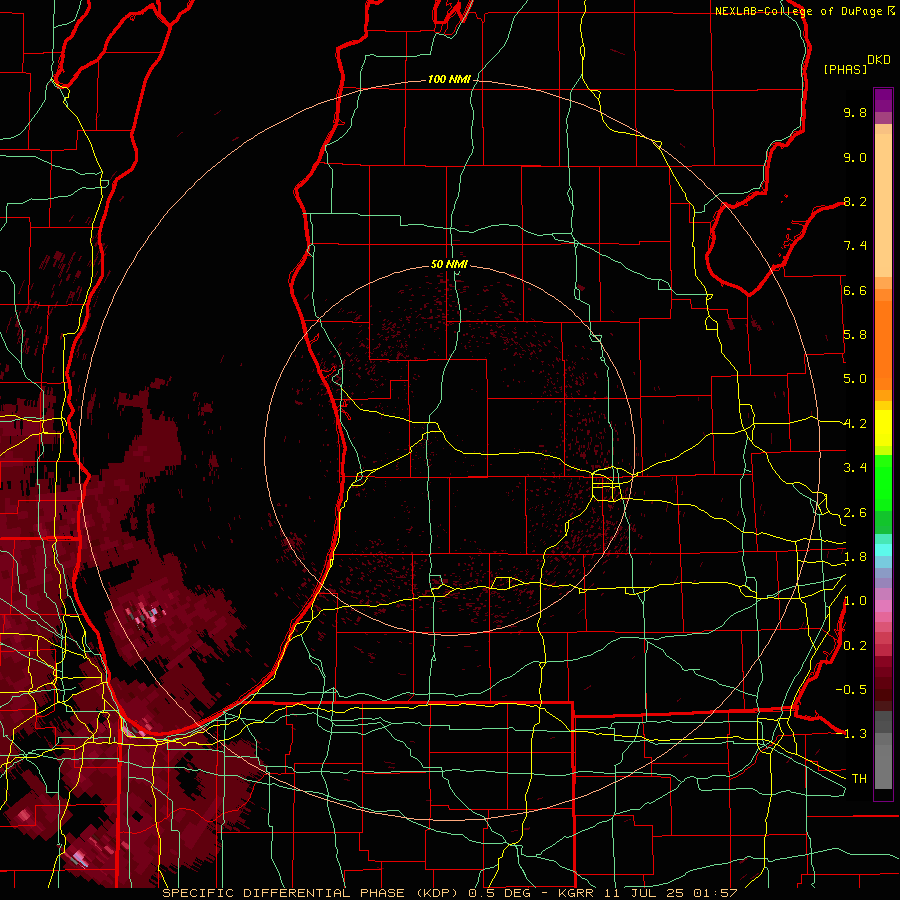Viewport: 900px width, 900px height.
Task: Click the 1.8 value on the color scale
Action: pos(855,557)
